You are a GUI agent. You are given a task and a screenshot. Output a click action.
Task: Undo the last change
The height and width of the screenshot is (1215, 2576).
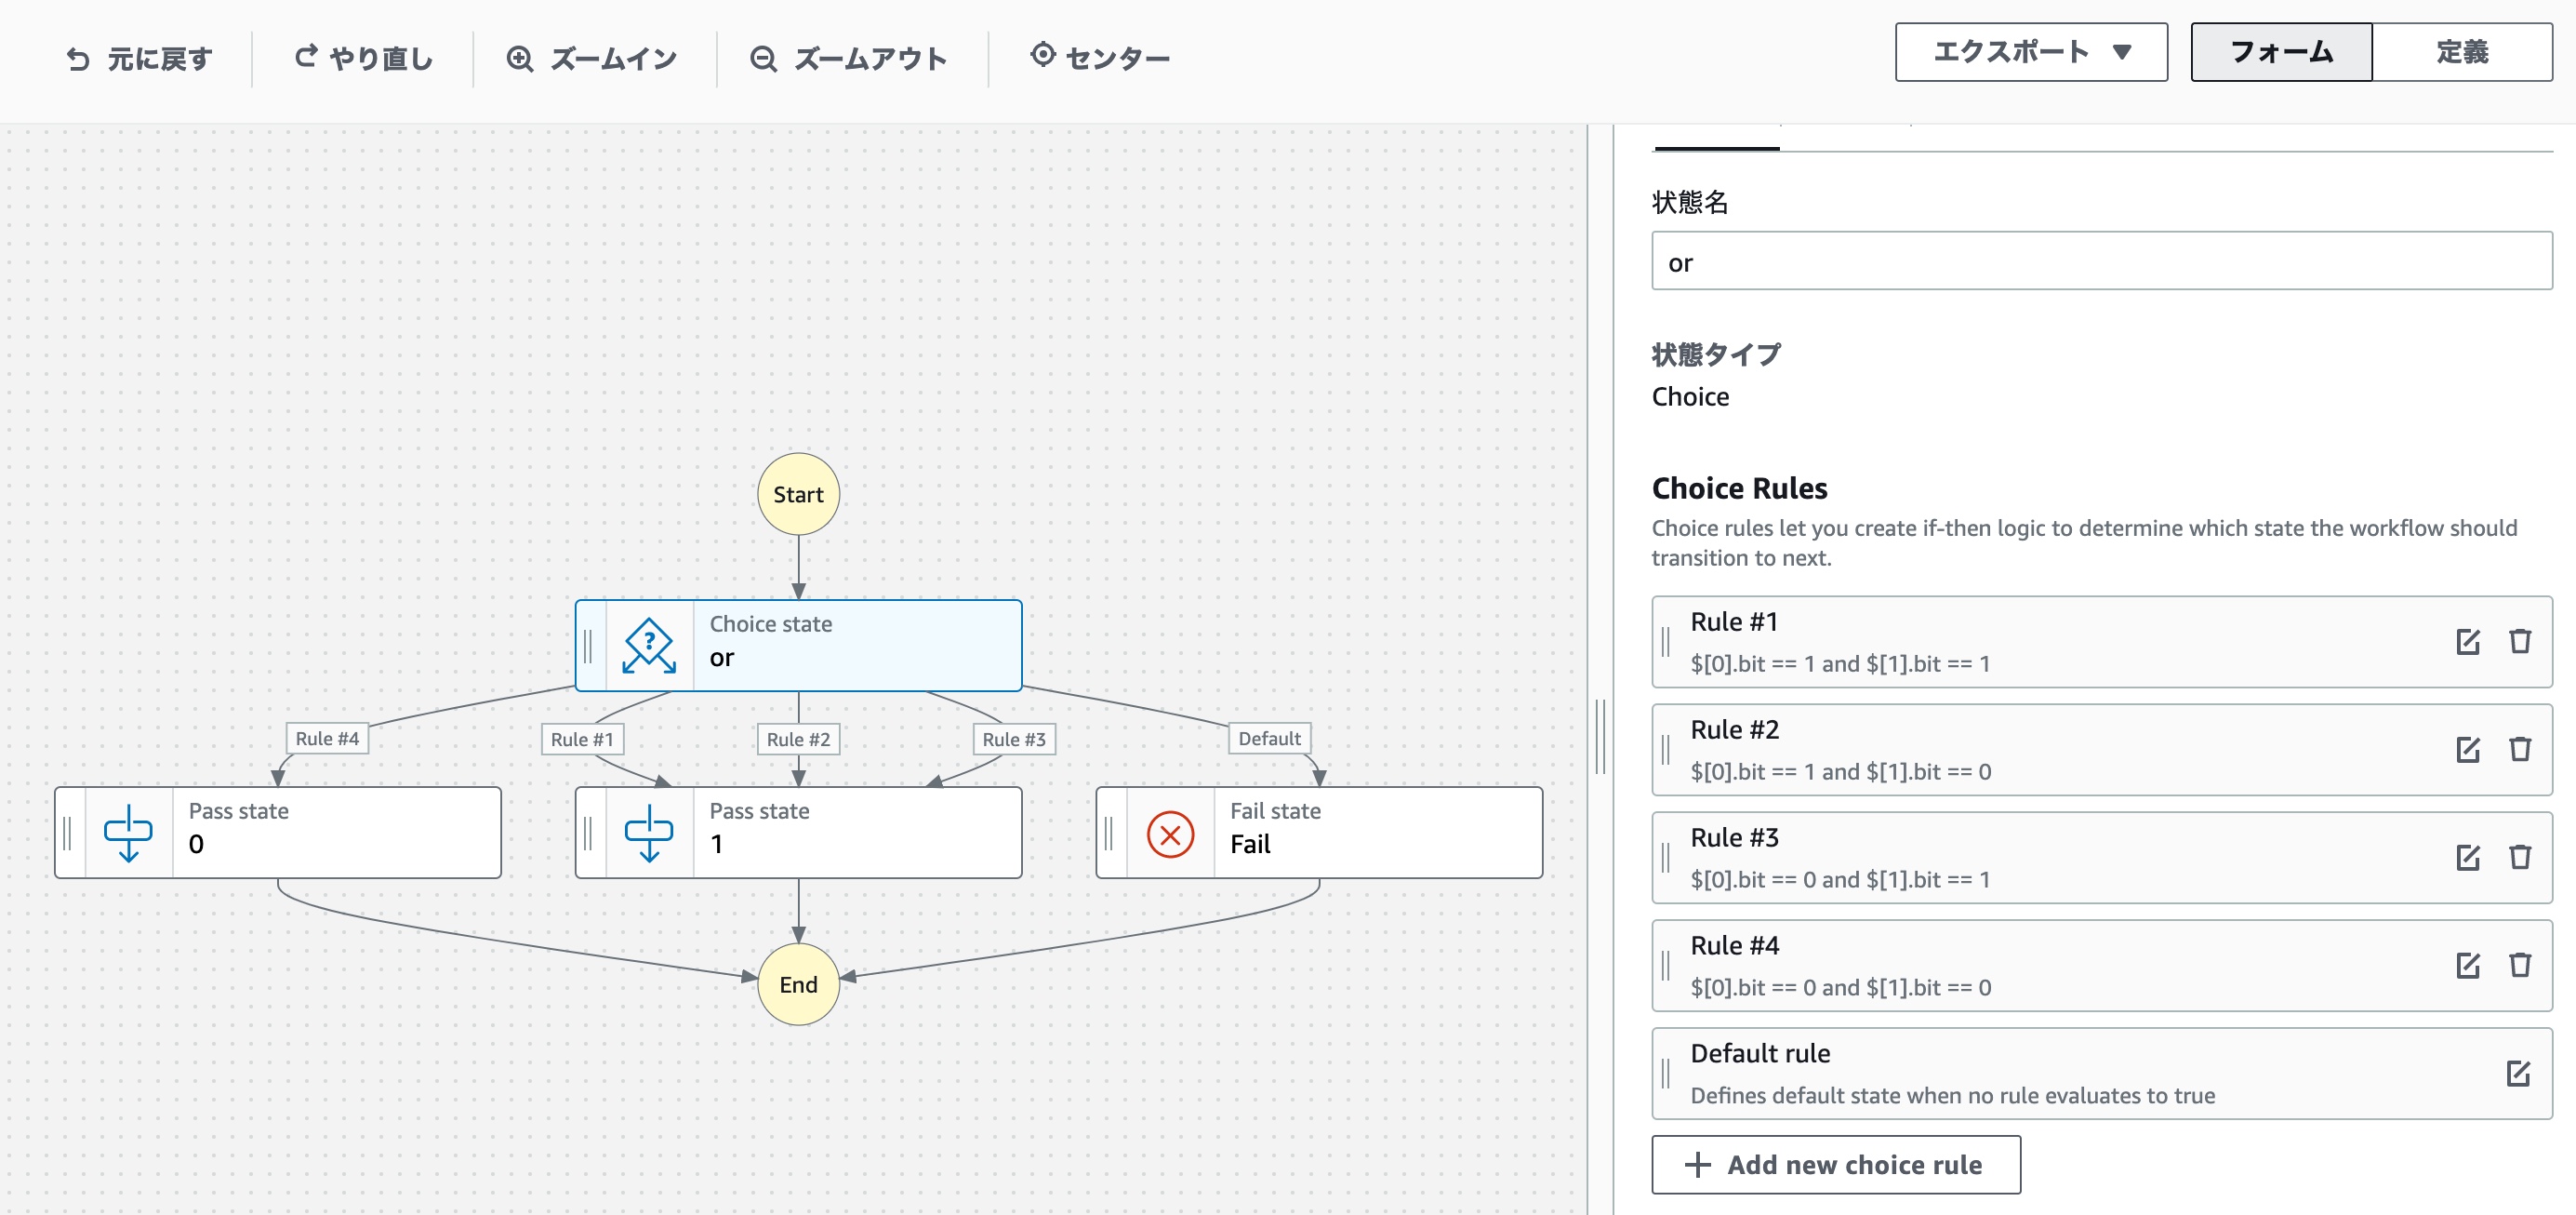point(139,59)
